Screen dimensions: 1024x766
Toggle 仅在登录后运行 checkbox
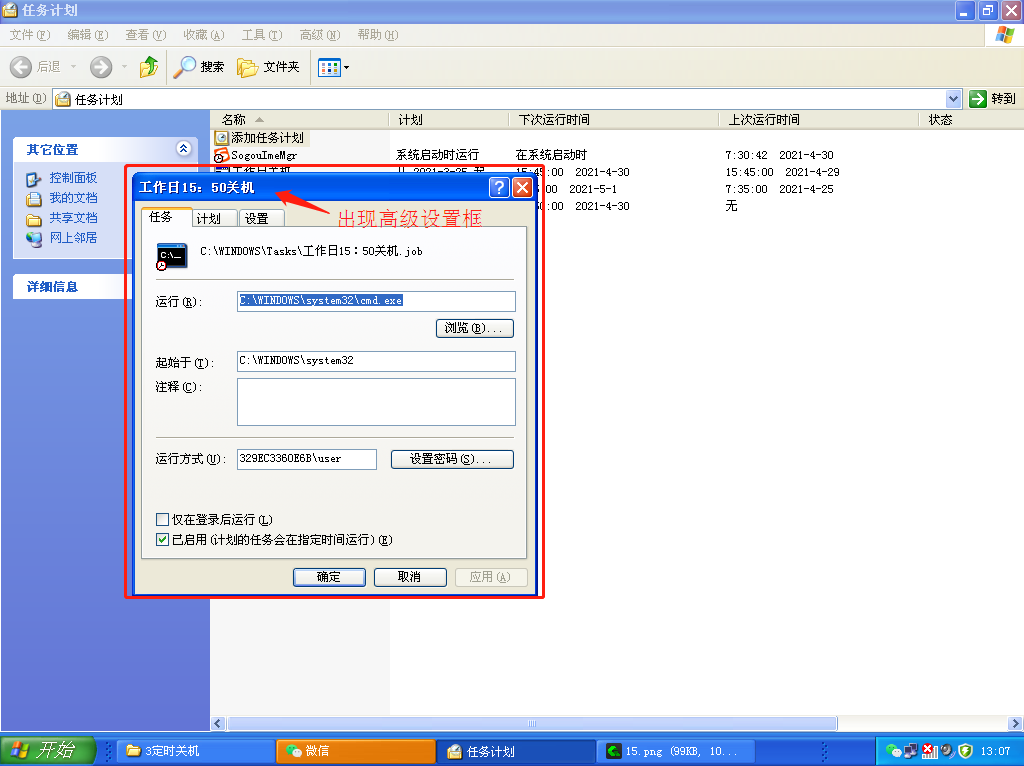click(163, 520)
